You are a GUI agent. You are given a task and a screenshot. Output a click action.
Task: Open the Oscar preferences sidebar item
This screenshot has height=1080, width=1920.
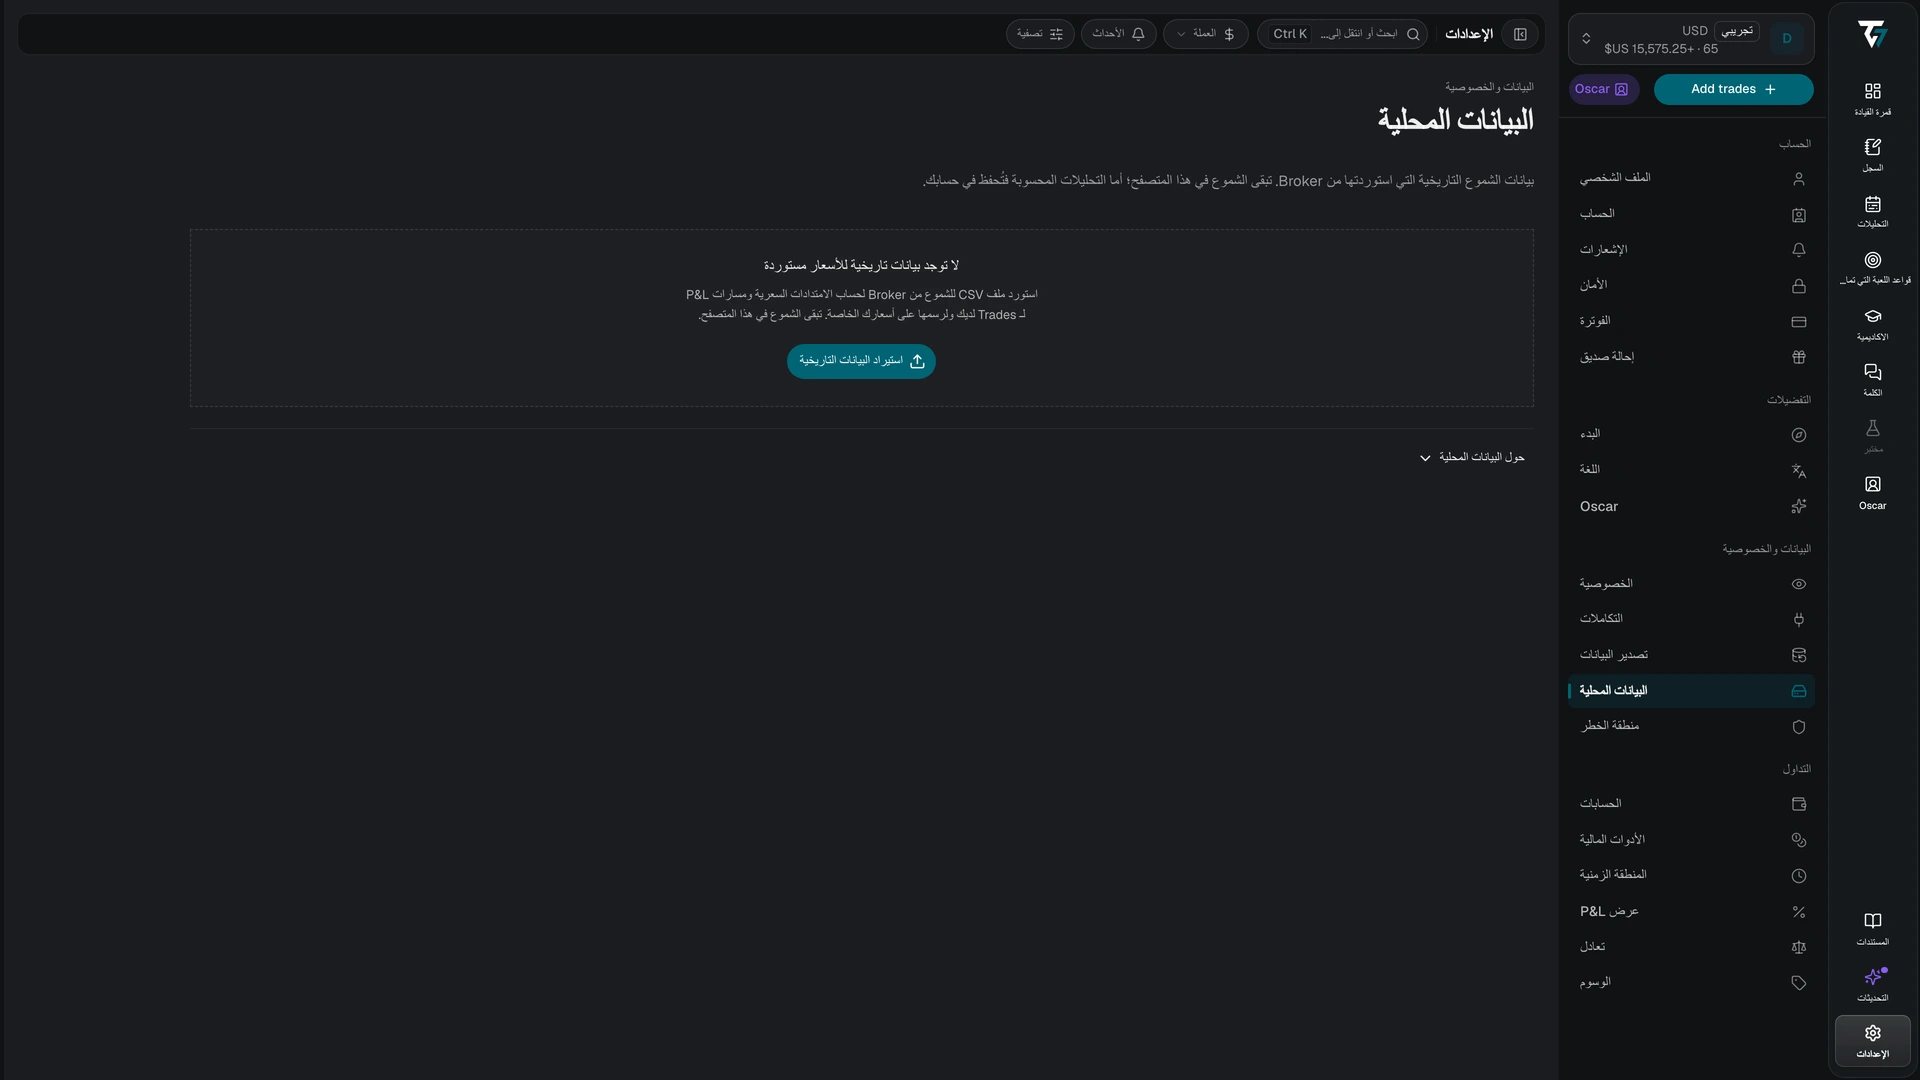pos(1691,506)
